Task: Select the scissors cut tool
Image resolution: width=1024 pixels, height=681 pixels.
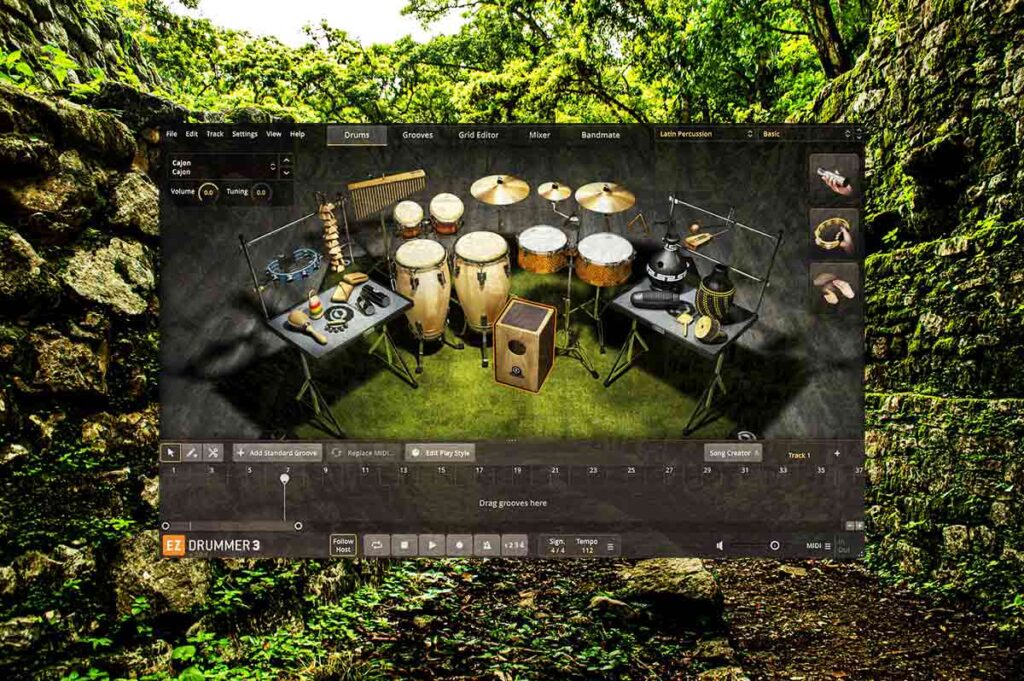Action: coord(213,452)
